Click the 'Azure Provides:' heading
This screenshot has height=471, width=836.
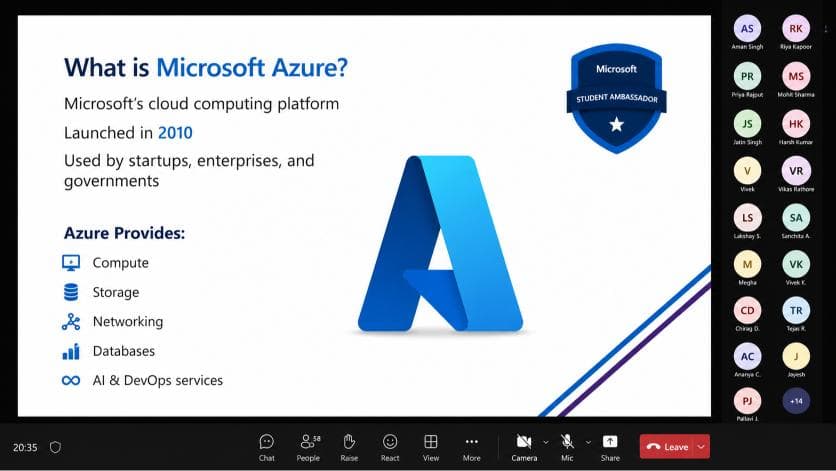(124, 233)
